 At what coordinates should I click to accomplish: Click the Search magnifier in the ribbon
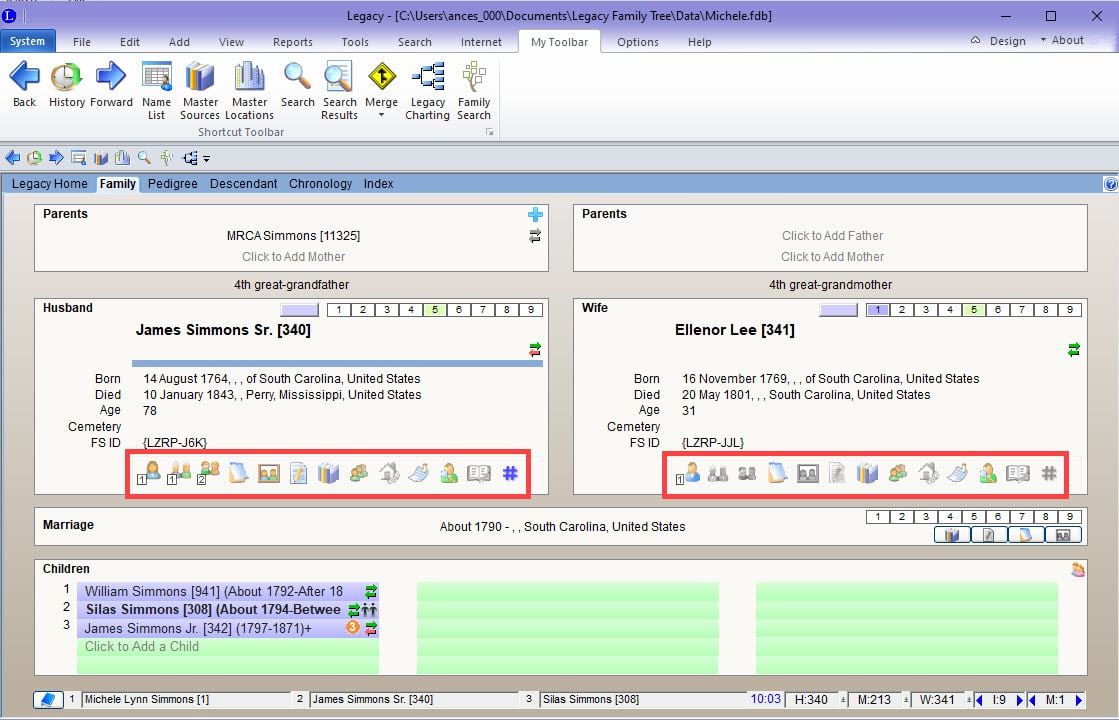point(298,84)
